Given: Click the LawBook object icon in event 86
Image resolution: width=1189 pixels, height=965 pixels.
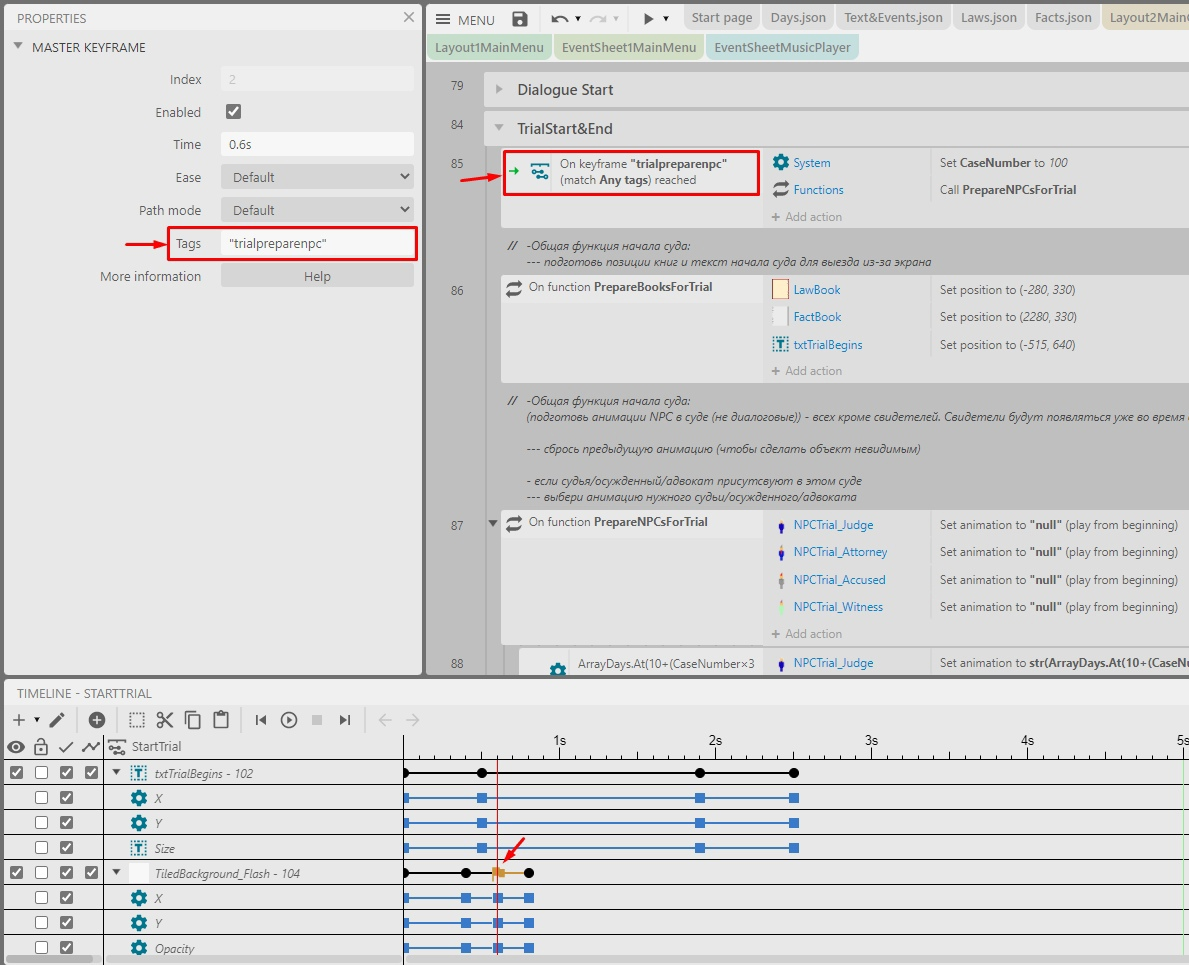Looking at the screenshot, I should coord(780,289).
